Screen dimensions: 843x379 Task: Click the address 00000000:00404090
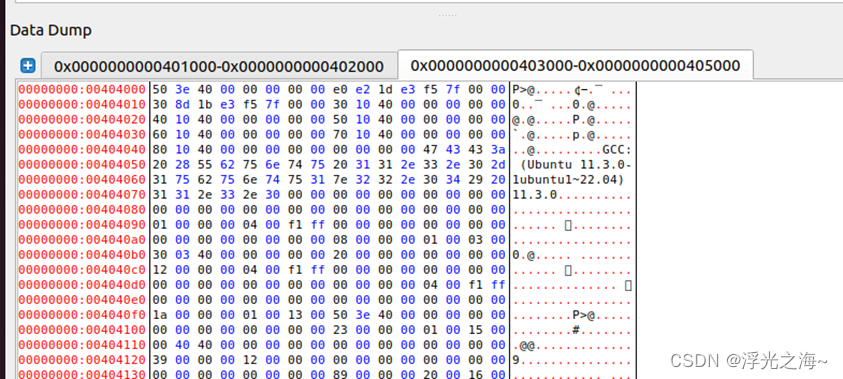coord(82,225)
